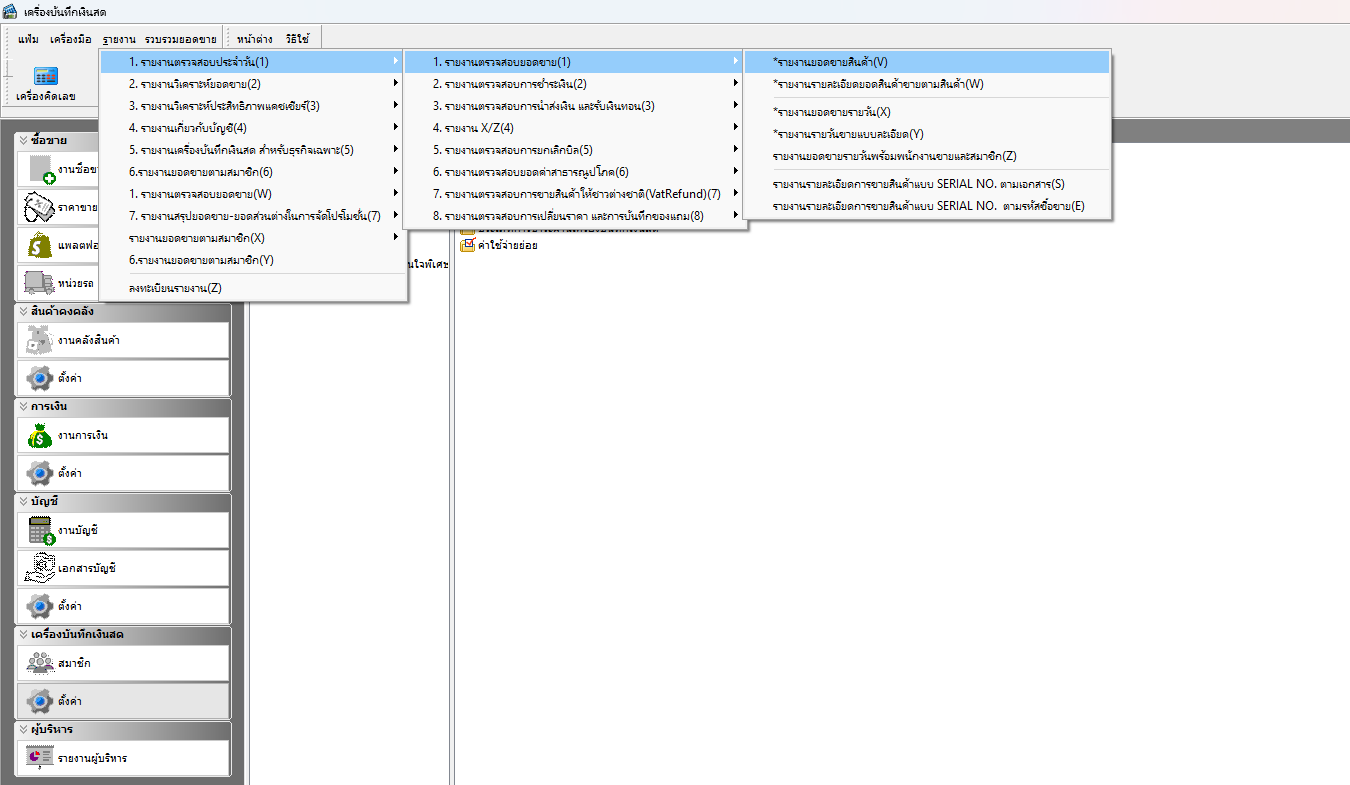Click the สมาชิก members icon
1350x785 pixels.
pos(41,663)
